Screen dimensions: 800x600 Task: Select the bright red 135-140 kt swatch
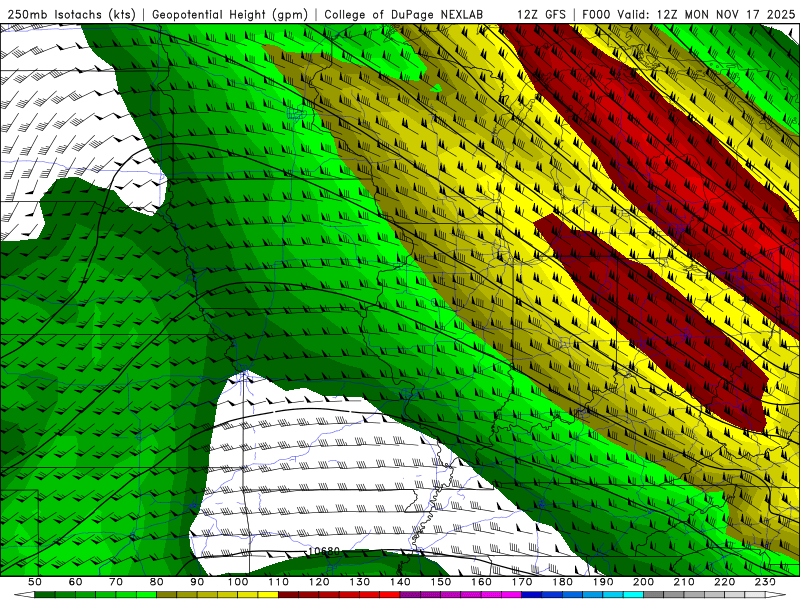click(x=390, y=594)
